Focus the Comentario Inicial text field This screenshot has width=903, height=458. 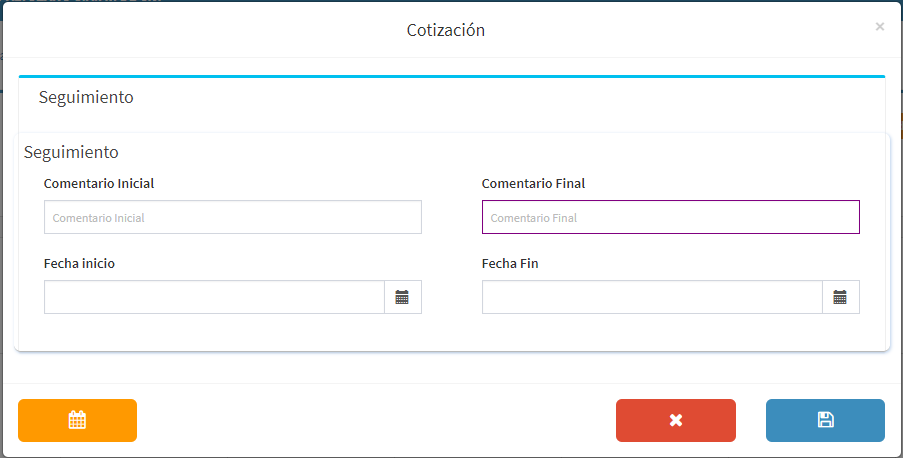(233, 217)
